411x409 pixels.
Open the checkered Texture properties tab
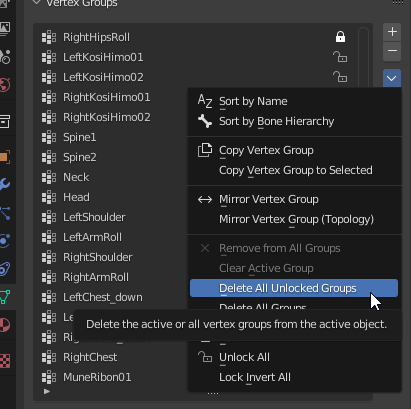(x=5, y=360)
